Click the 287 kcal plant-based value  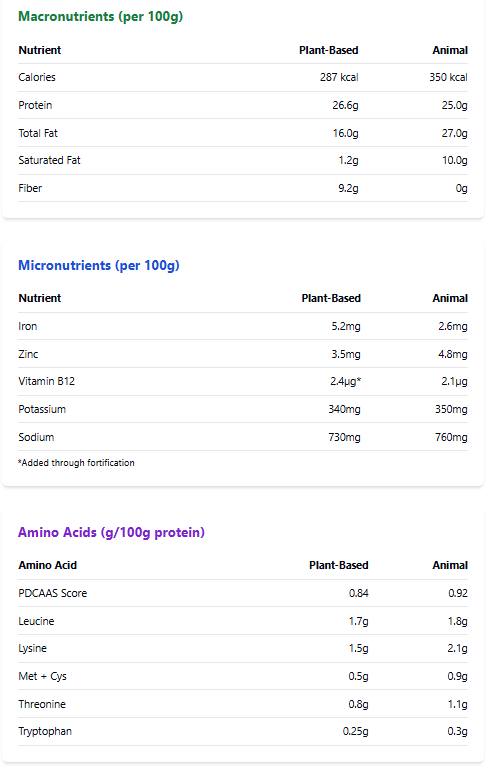(339, 77)
